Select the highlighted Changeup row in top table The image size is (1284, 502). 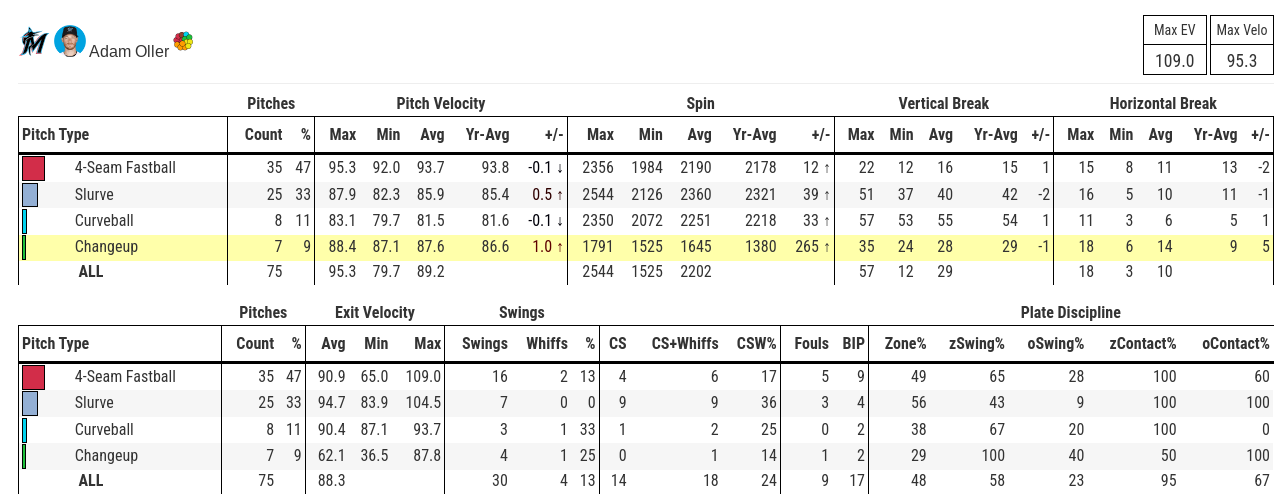point(646,246)
